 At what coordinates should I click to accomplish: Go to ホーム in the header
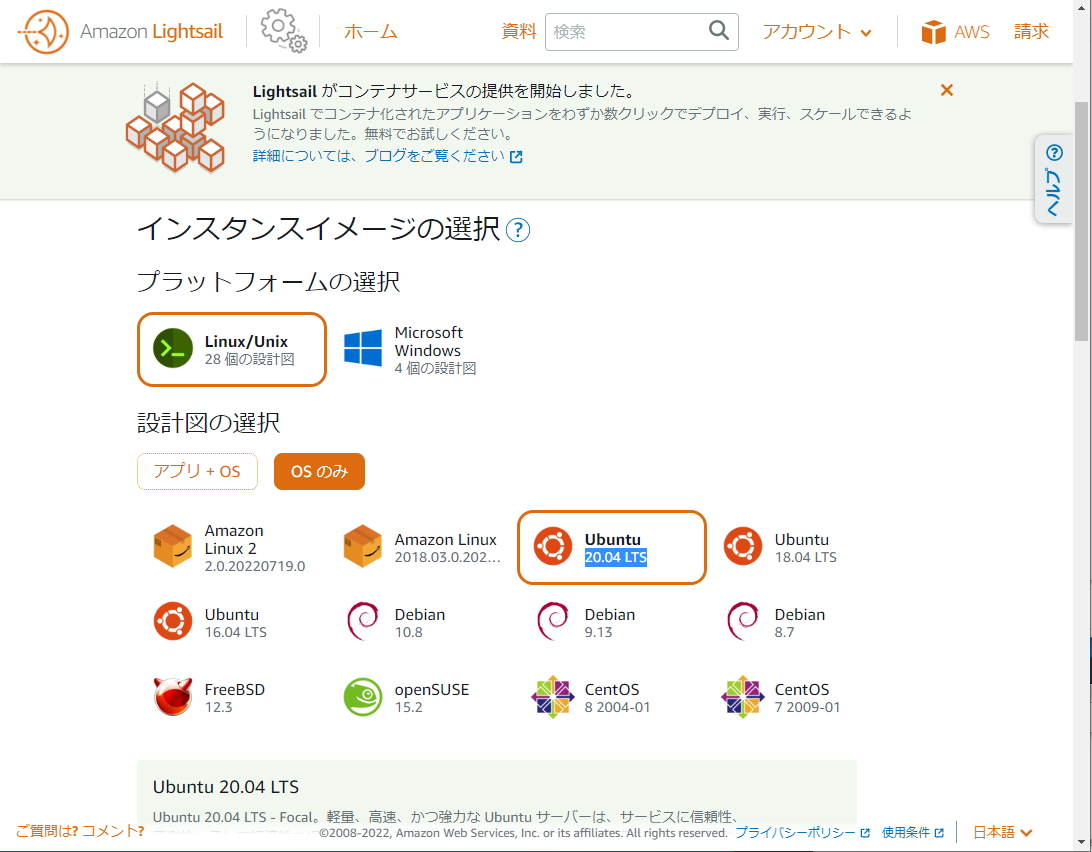pos(370,32)
